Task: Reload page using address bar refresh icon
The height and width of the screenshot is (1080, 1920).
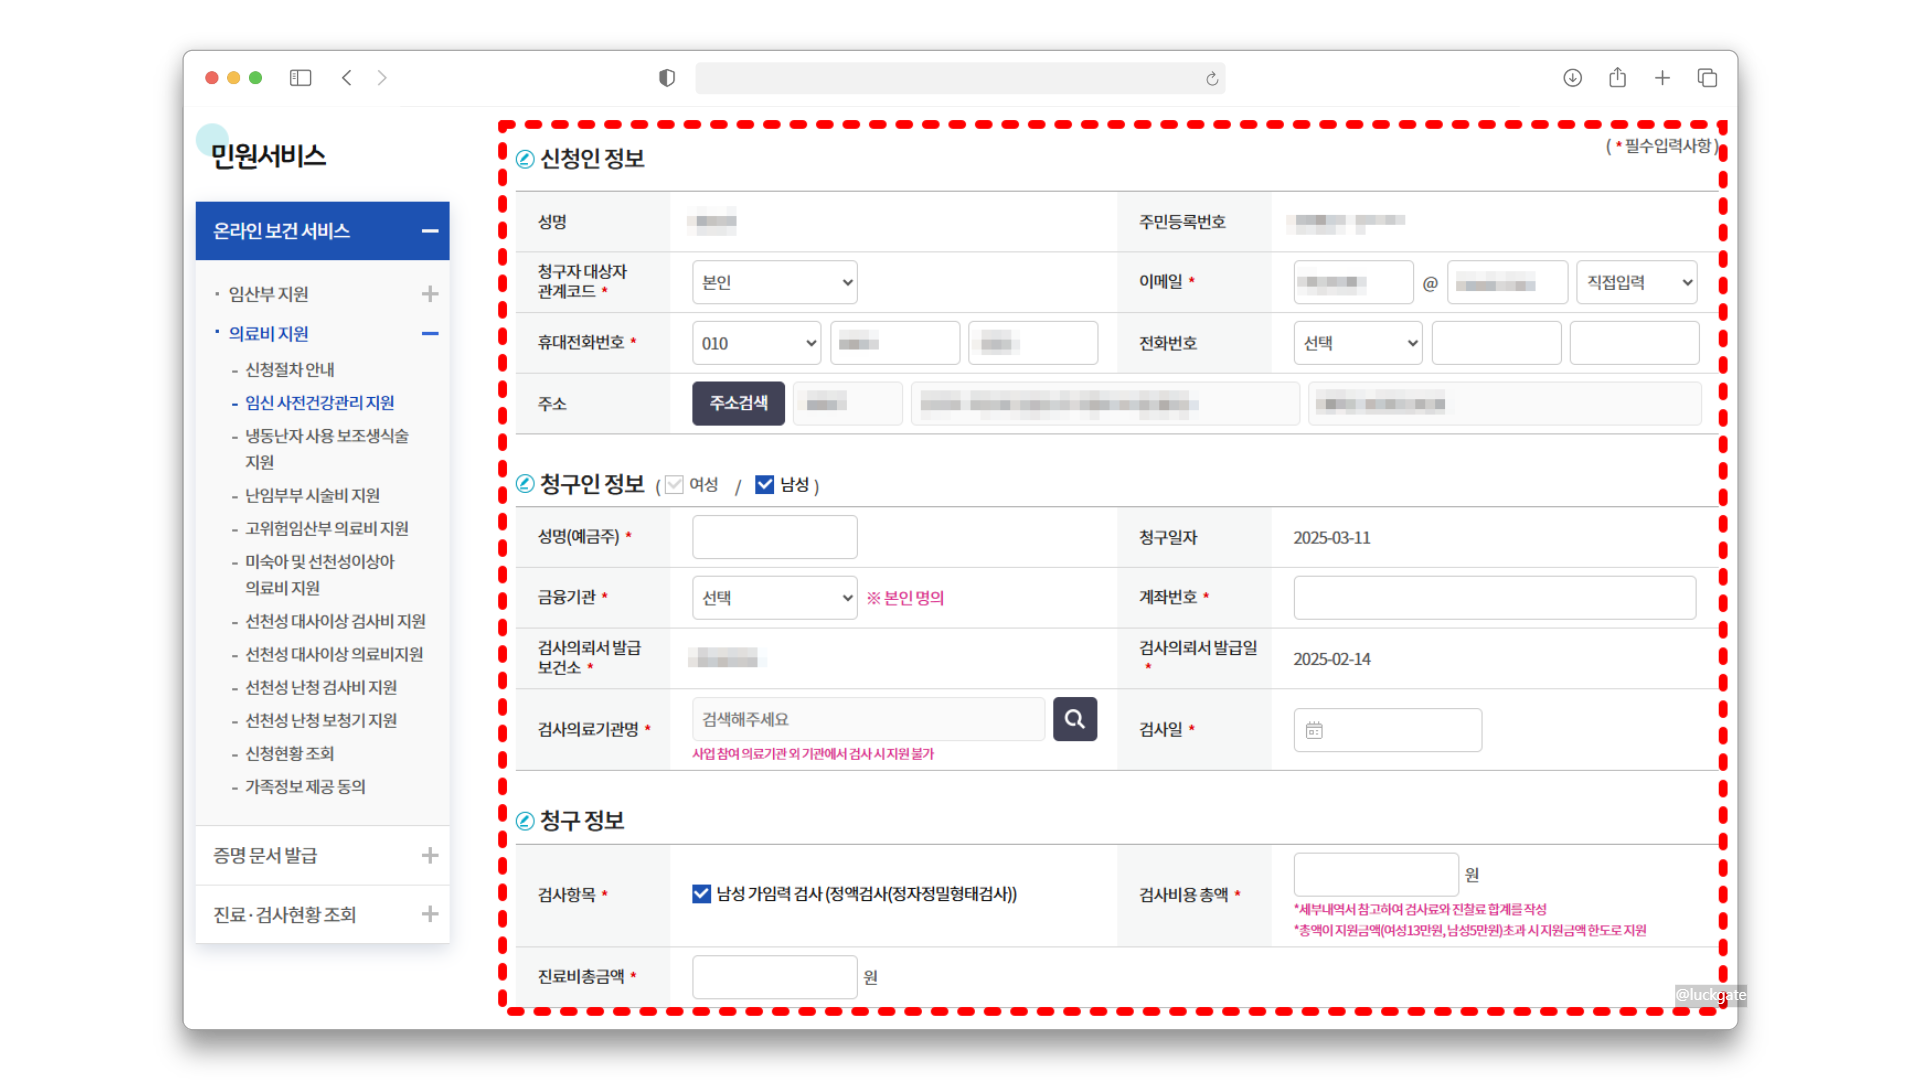Action: click(1212, 79)
